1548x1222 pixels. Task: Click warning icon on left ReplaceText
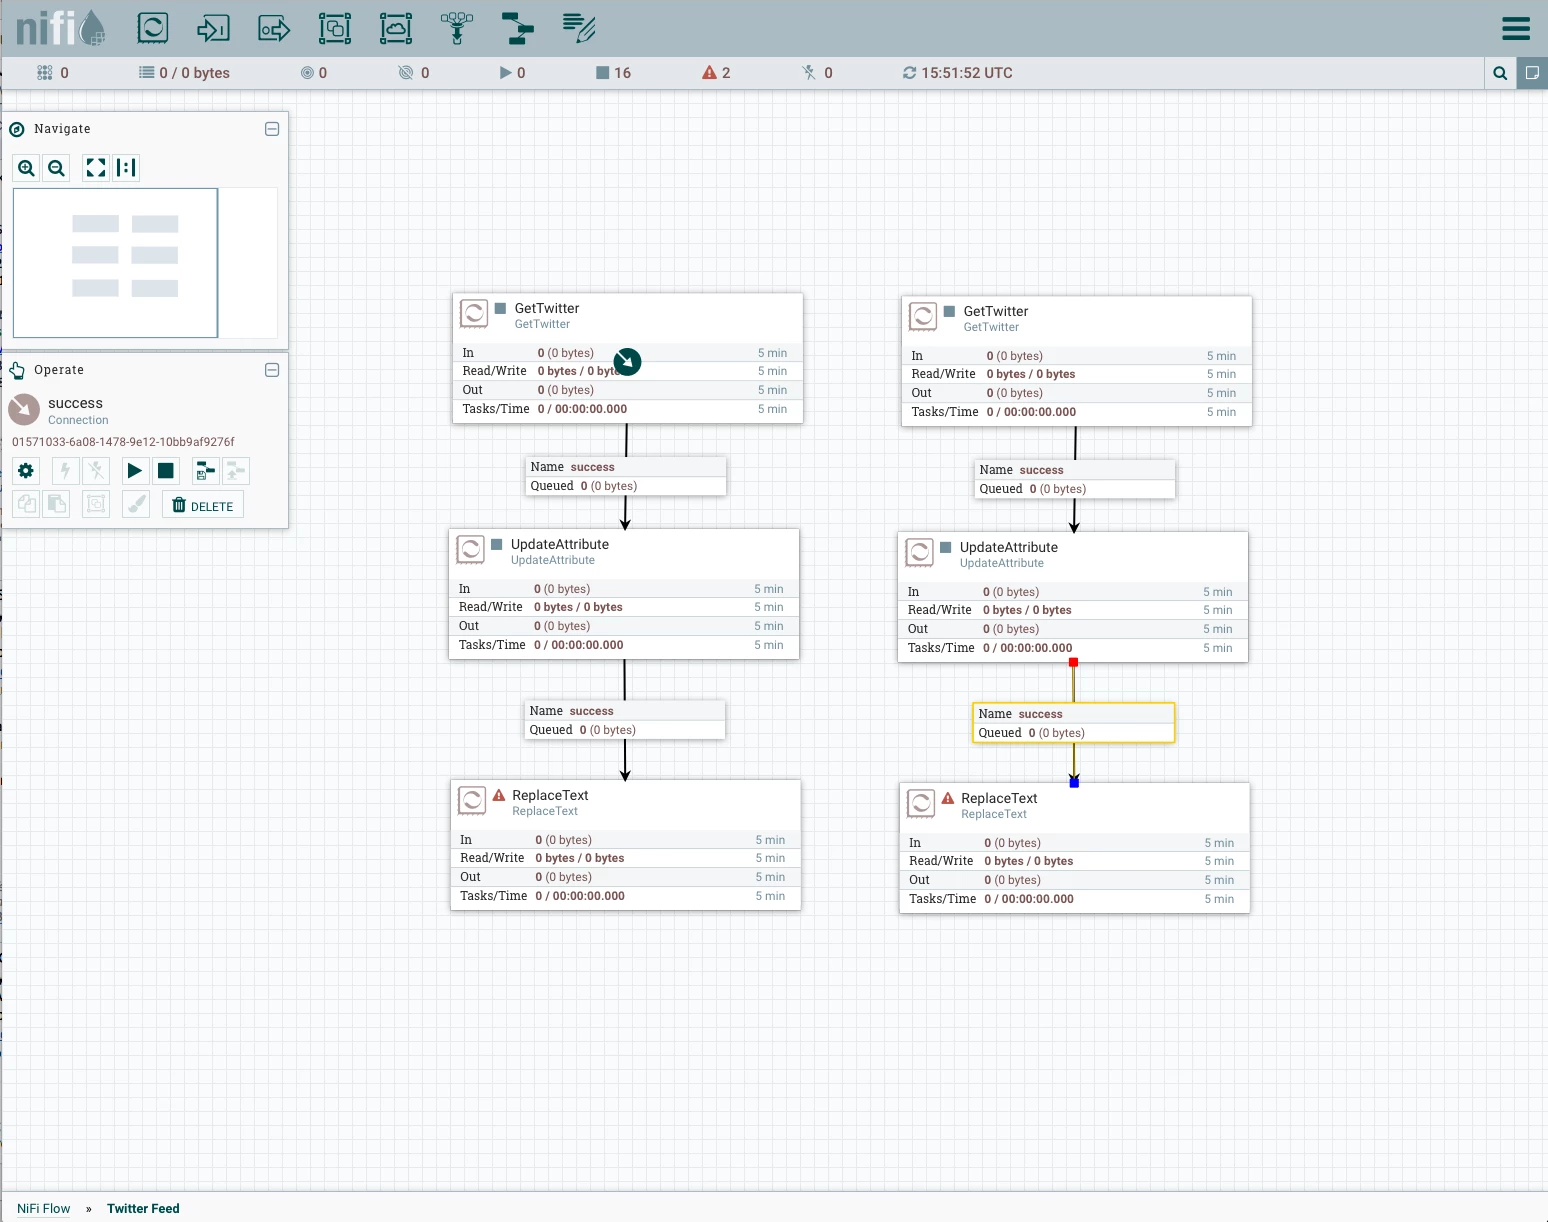499,795
